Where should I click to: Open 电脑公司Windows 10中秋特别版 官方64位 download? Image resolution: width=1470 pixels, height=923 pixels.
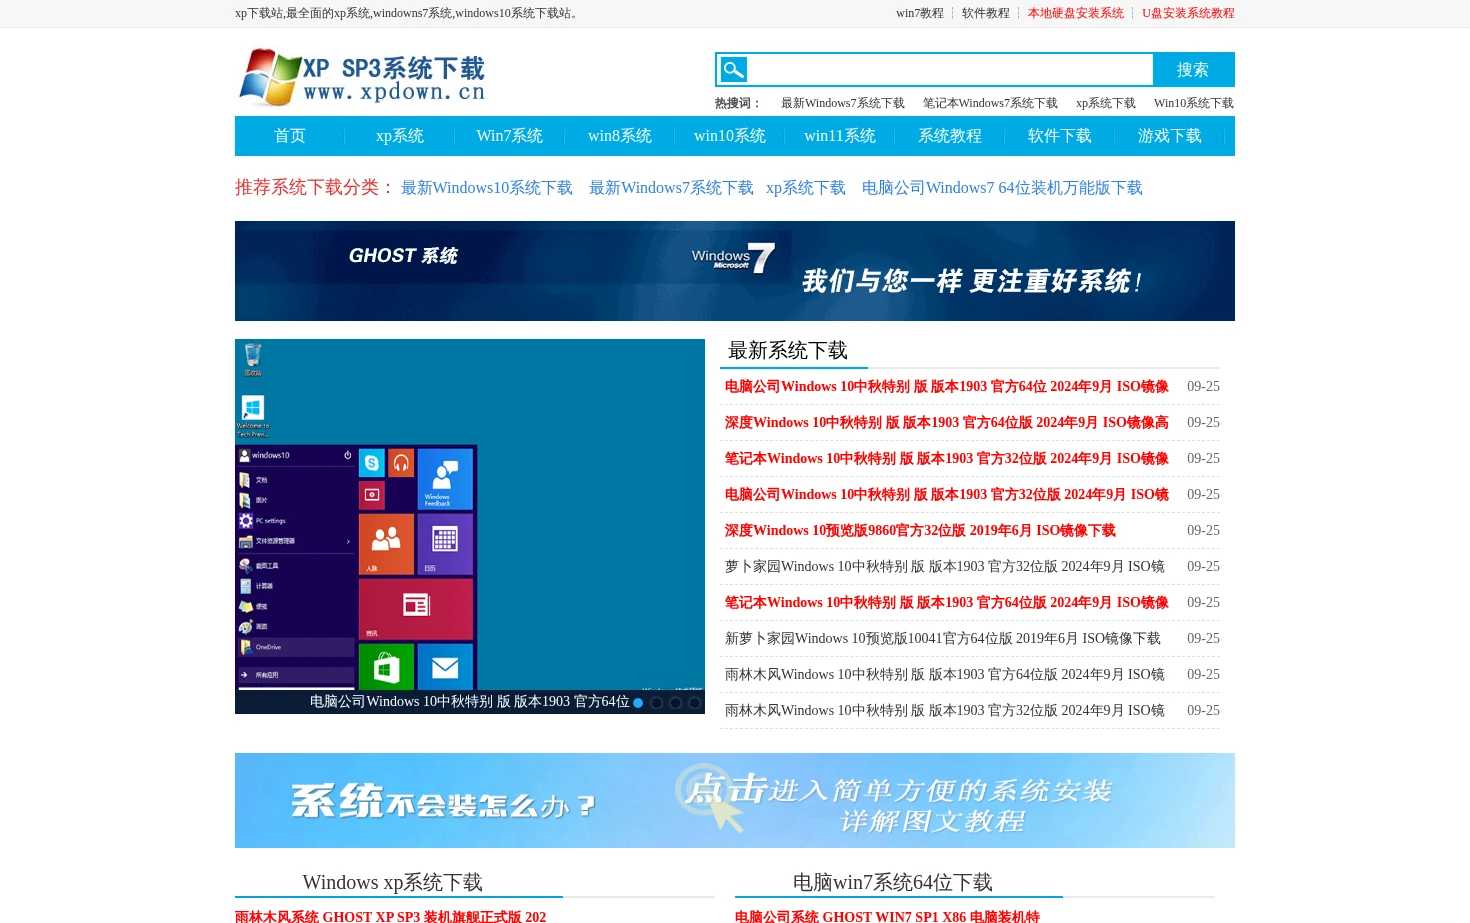[947, 386]
